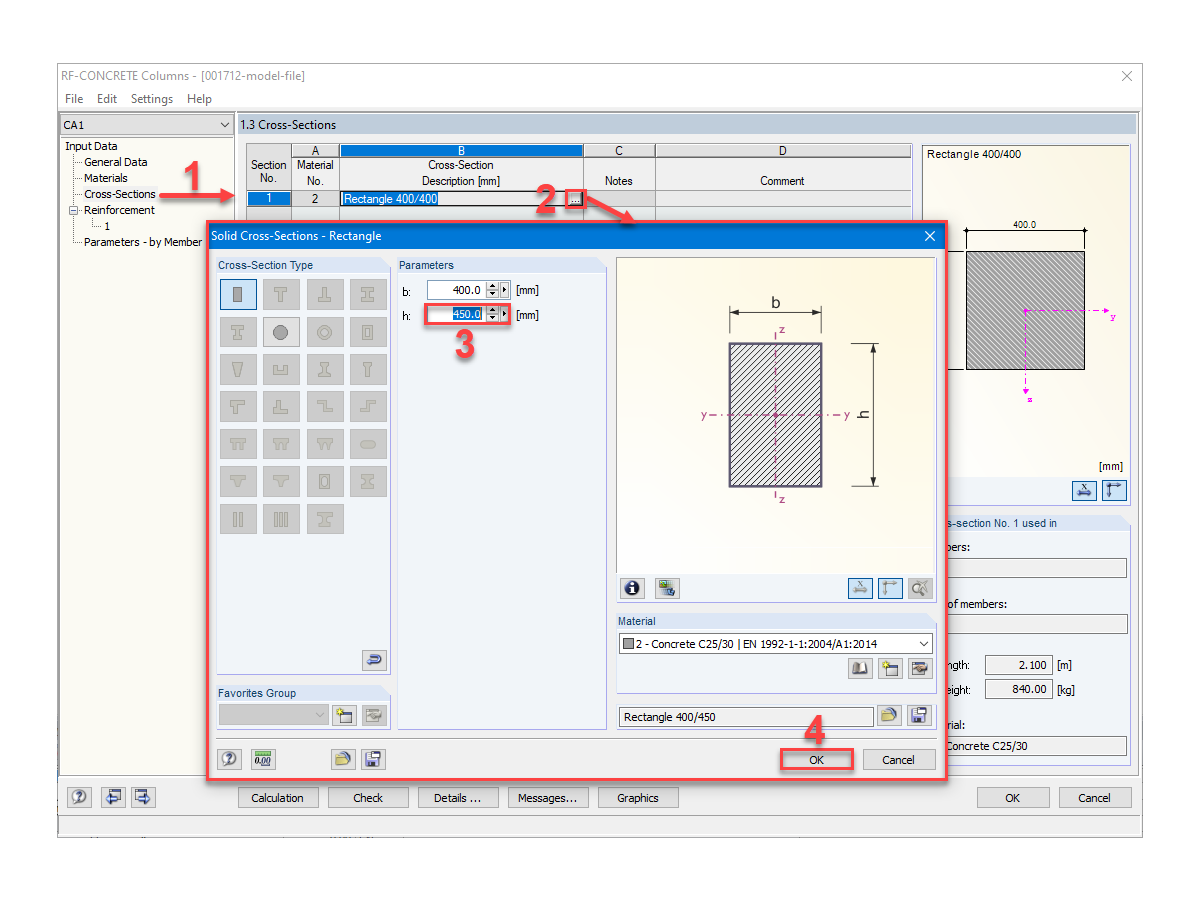Click the floppy disk icon beside Rectangle 400/450

[x=919, y=715]
